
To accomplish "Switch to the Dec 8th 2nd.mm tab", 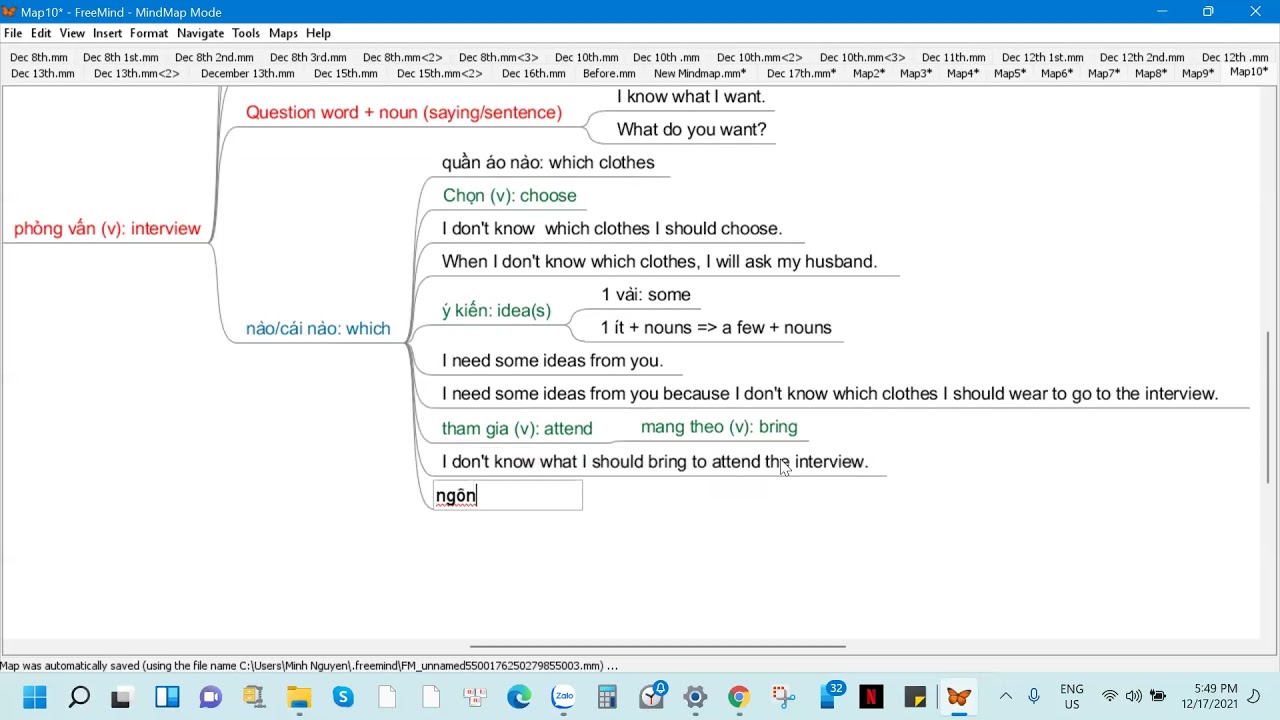I will pyautogui.click(x=214, y=57).
